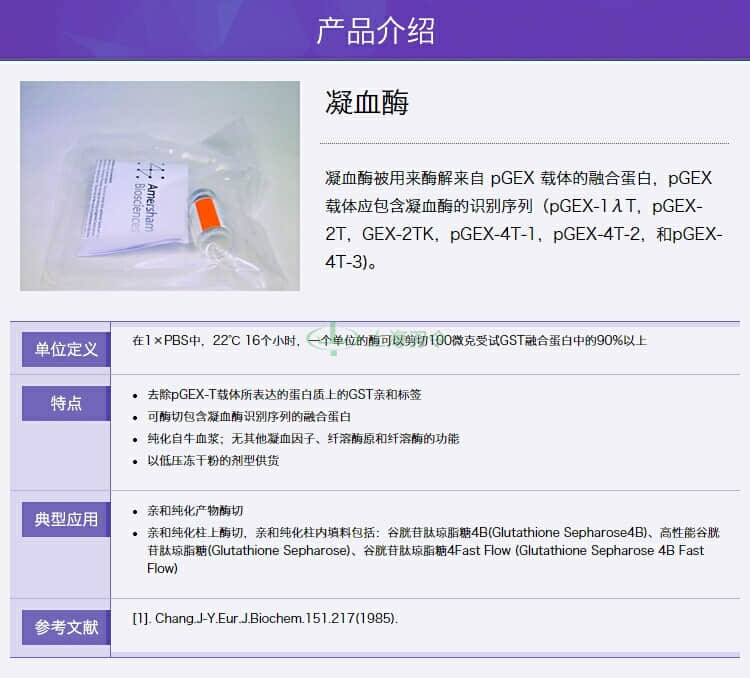The width and height of the screenshot is (750, 678).
Task: Select the 特点 section label
Action: (66, 403)
